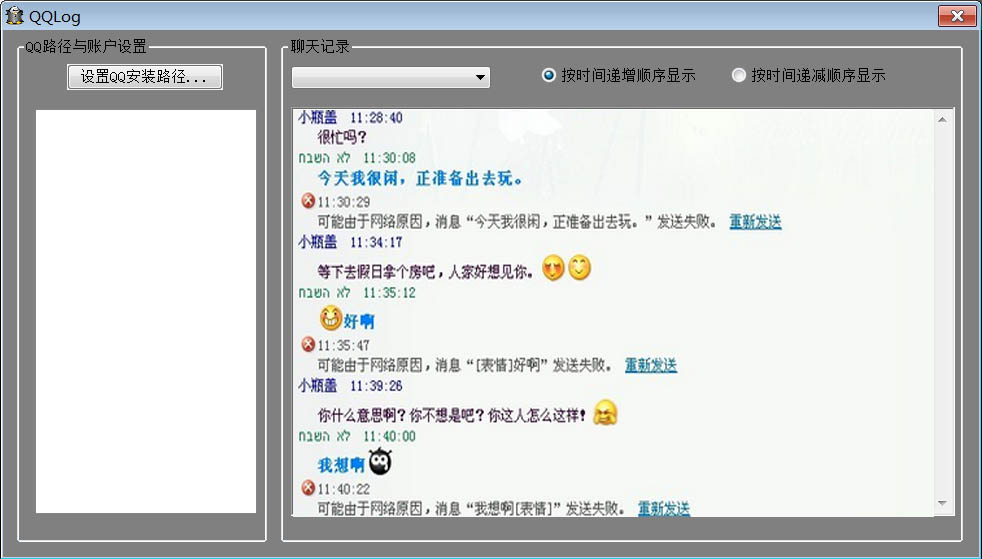The image size is (982, 559).
Task: Click the smiling emoji in the 11:34:17 message
Action: (579, 268)
